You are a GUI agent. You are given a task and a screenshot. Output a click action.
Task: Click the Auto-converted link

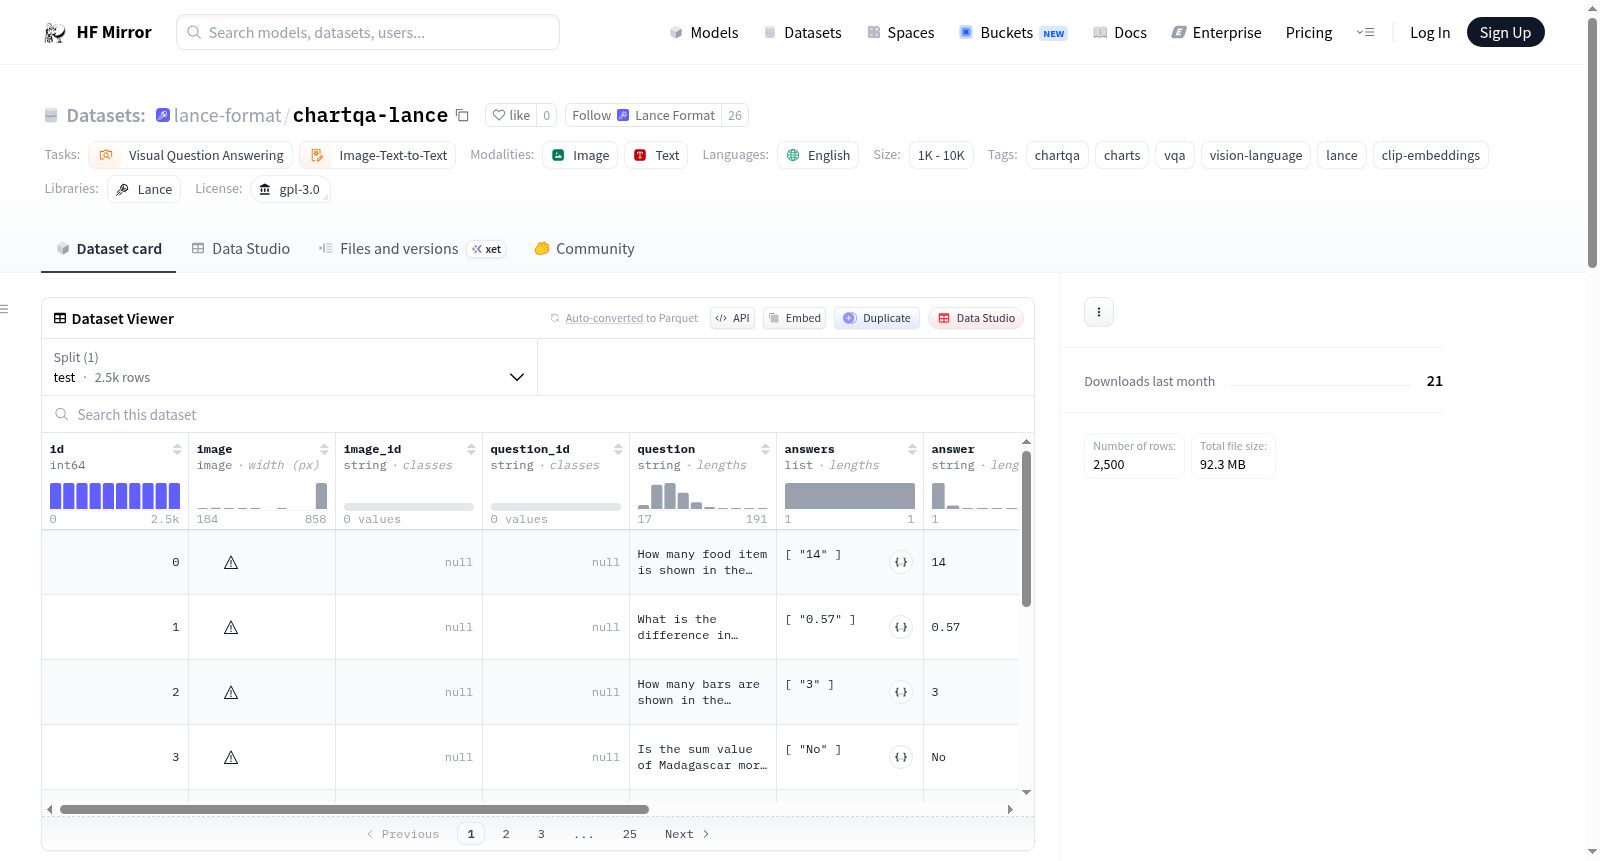[604, 319]
